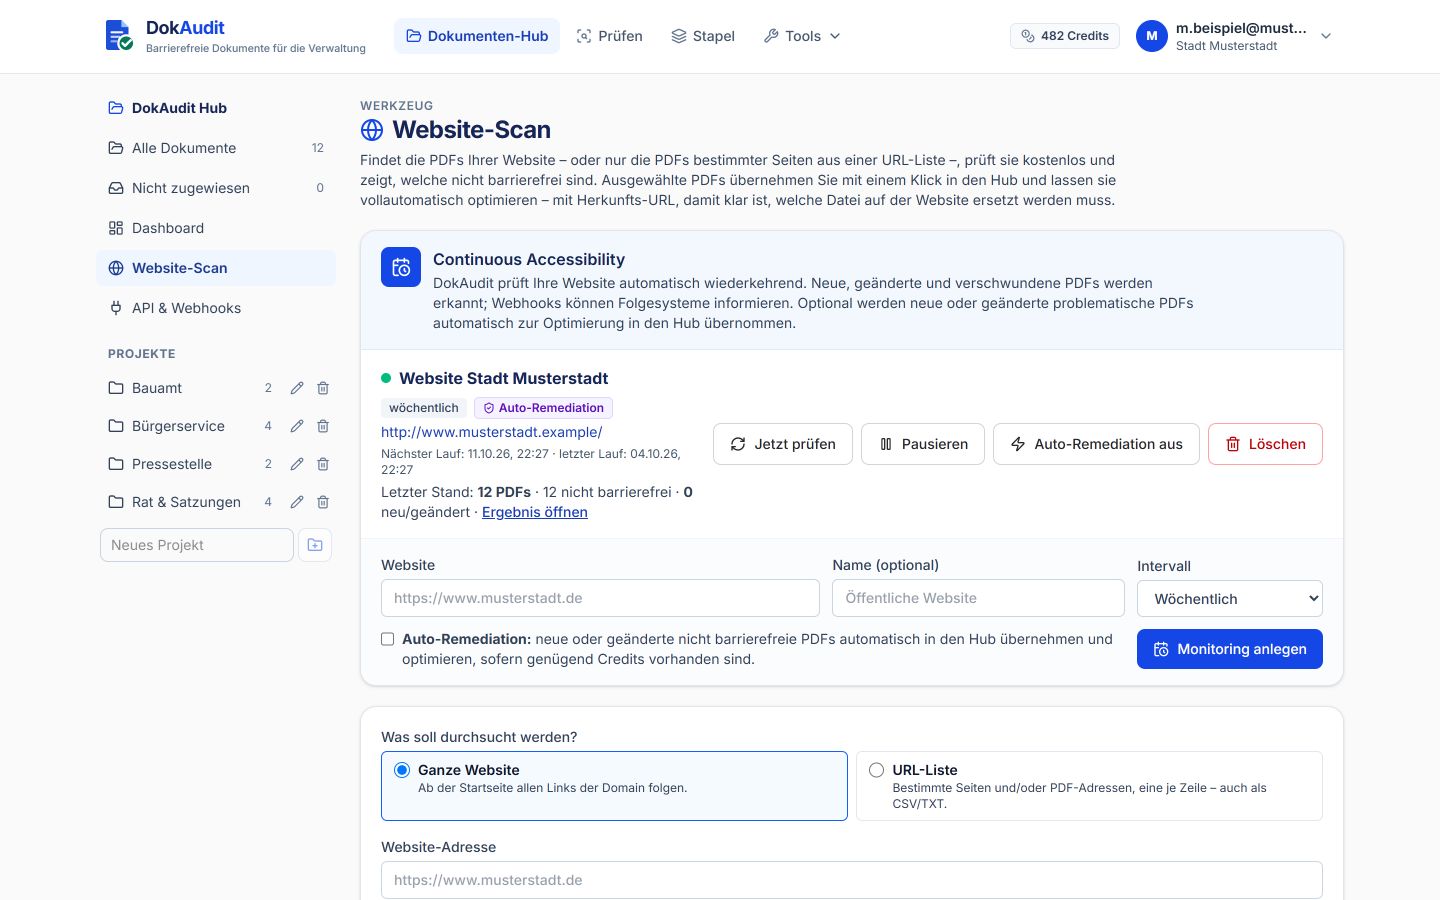Open the Stapel tab
1440x900 pixels.
point(703,36)
